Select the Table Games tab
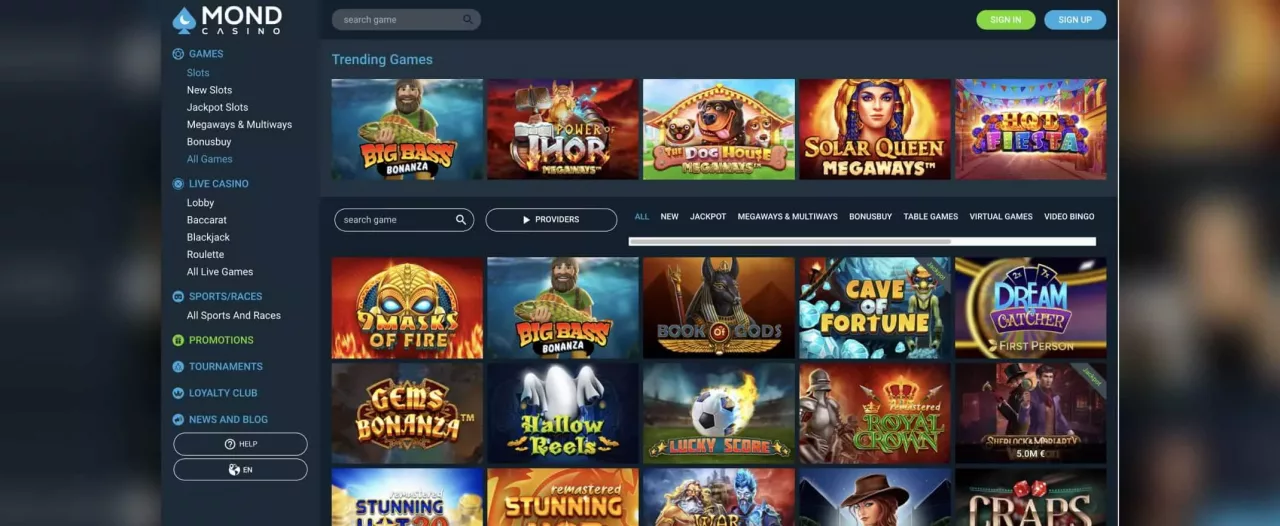Screen dimensions: 1280x526 tap(931, 216)
